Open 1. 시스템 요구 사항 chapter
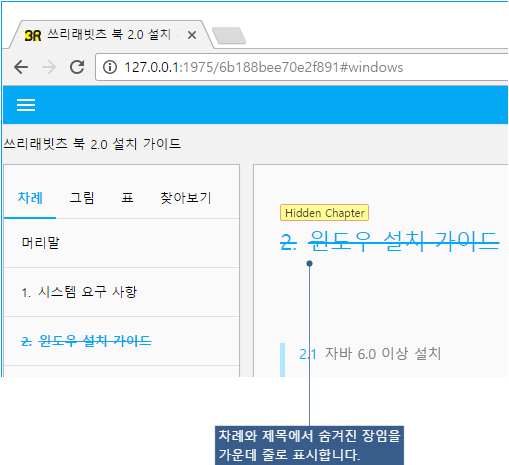 (122, 292)
